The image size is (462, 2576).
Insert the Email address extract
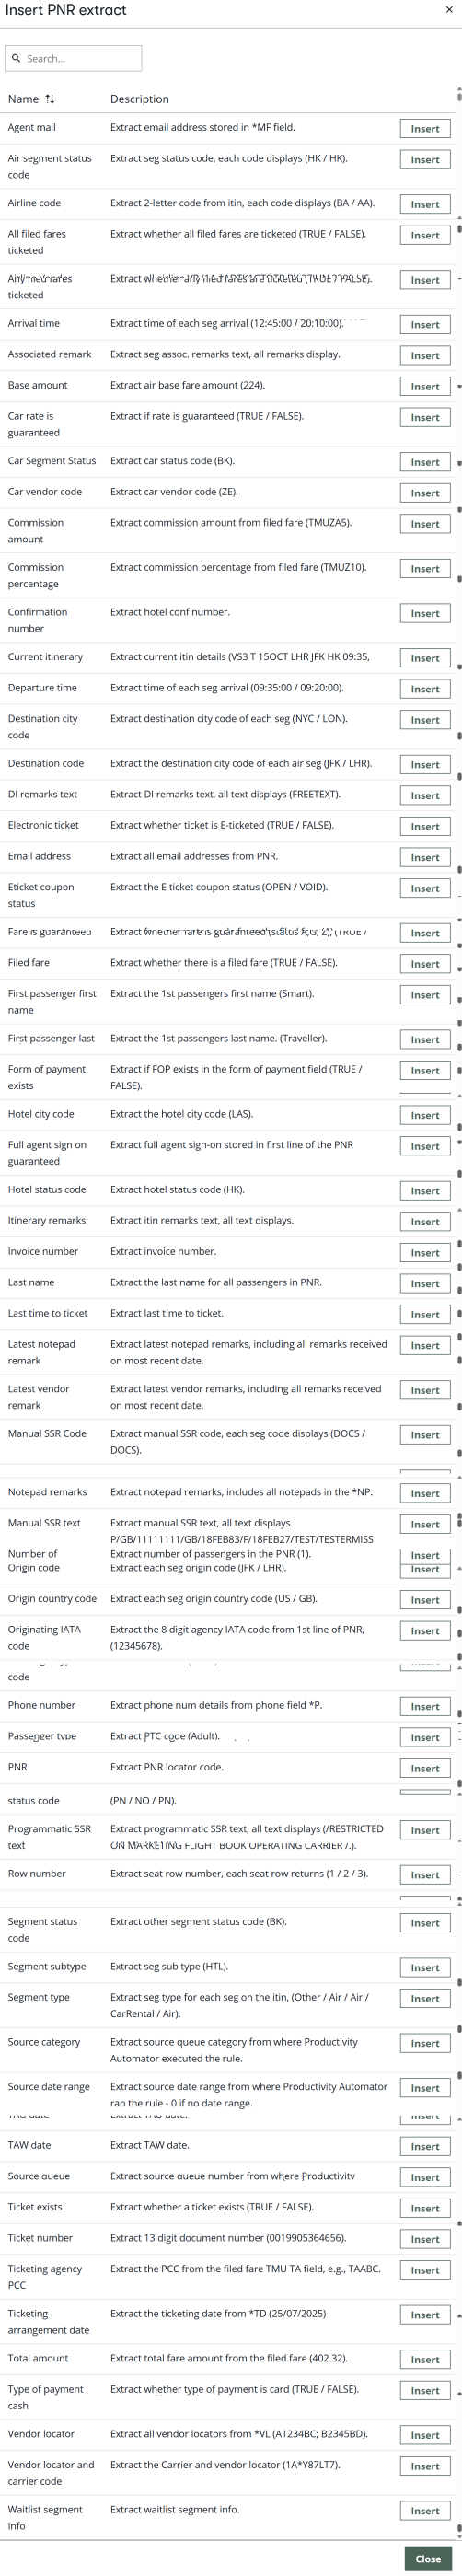425,857
